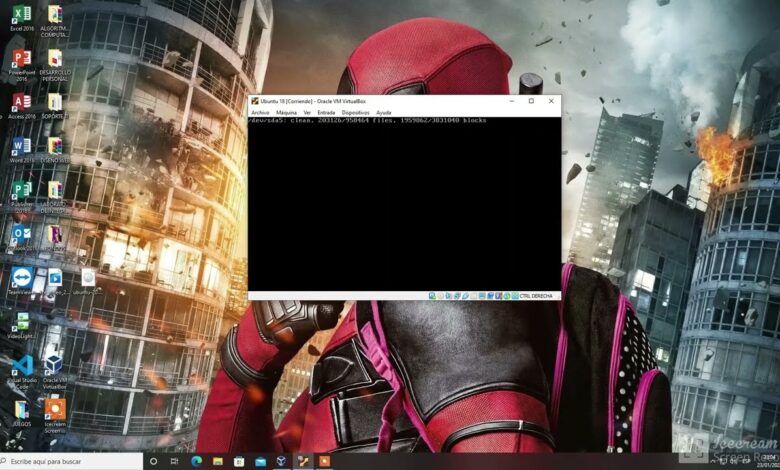
Task: Select the Access 2016 desktop shortcut
Action: [x=22, y=105]
